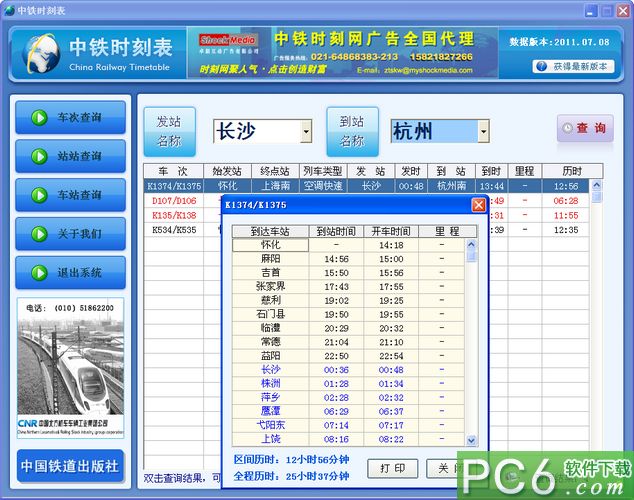634x500 pixels.
Task: Click the CNR train advertisement image
Action: [70, 368]
